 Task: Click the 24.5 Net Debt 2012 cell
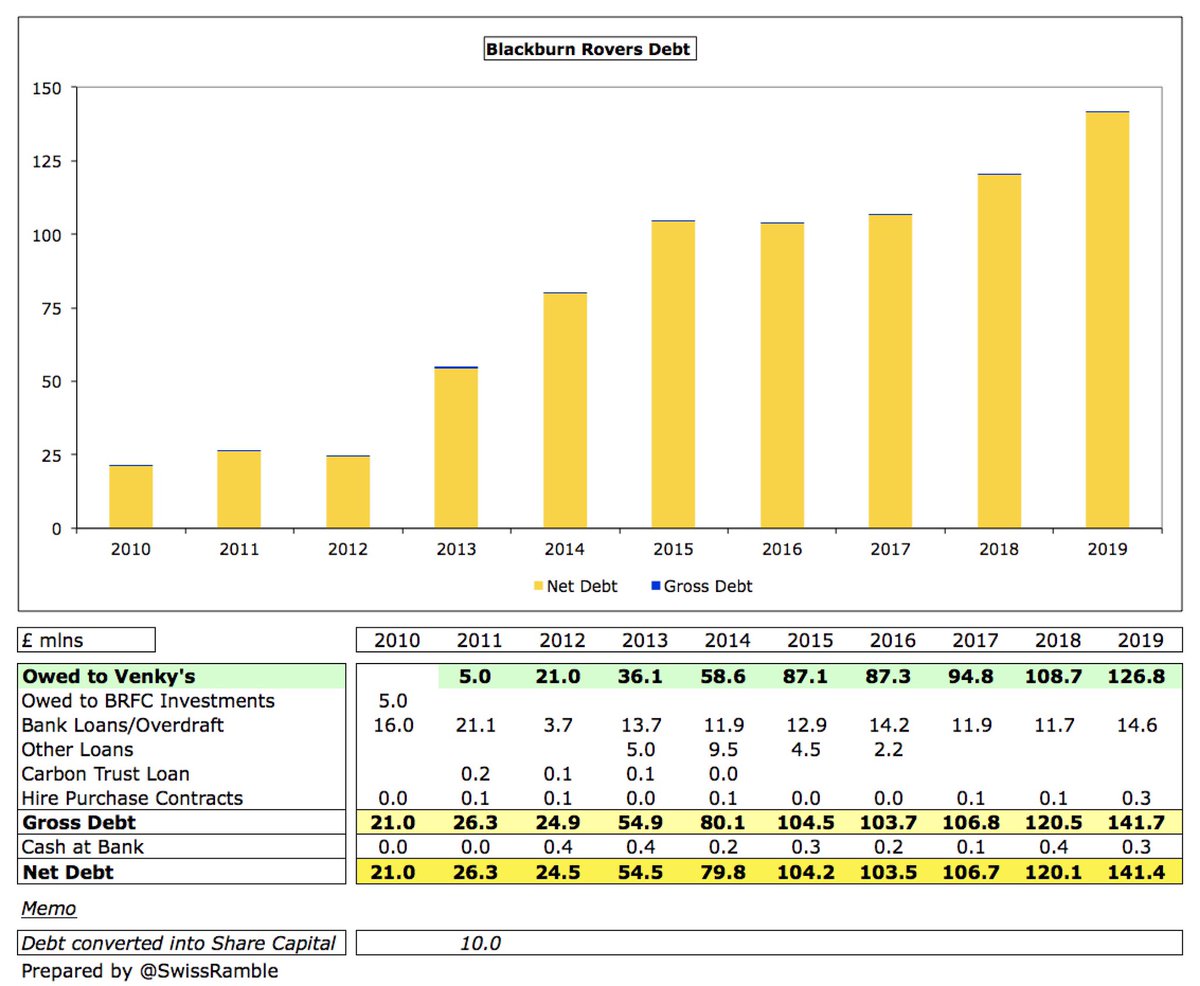559,872
